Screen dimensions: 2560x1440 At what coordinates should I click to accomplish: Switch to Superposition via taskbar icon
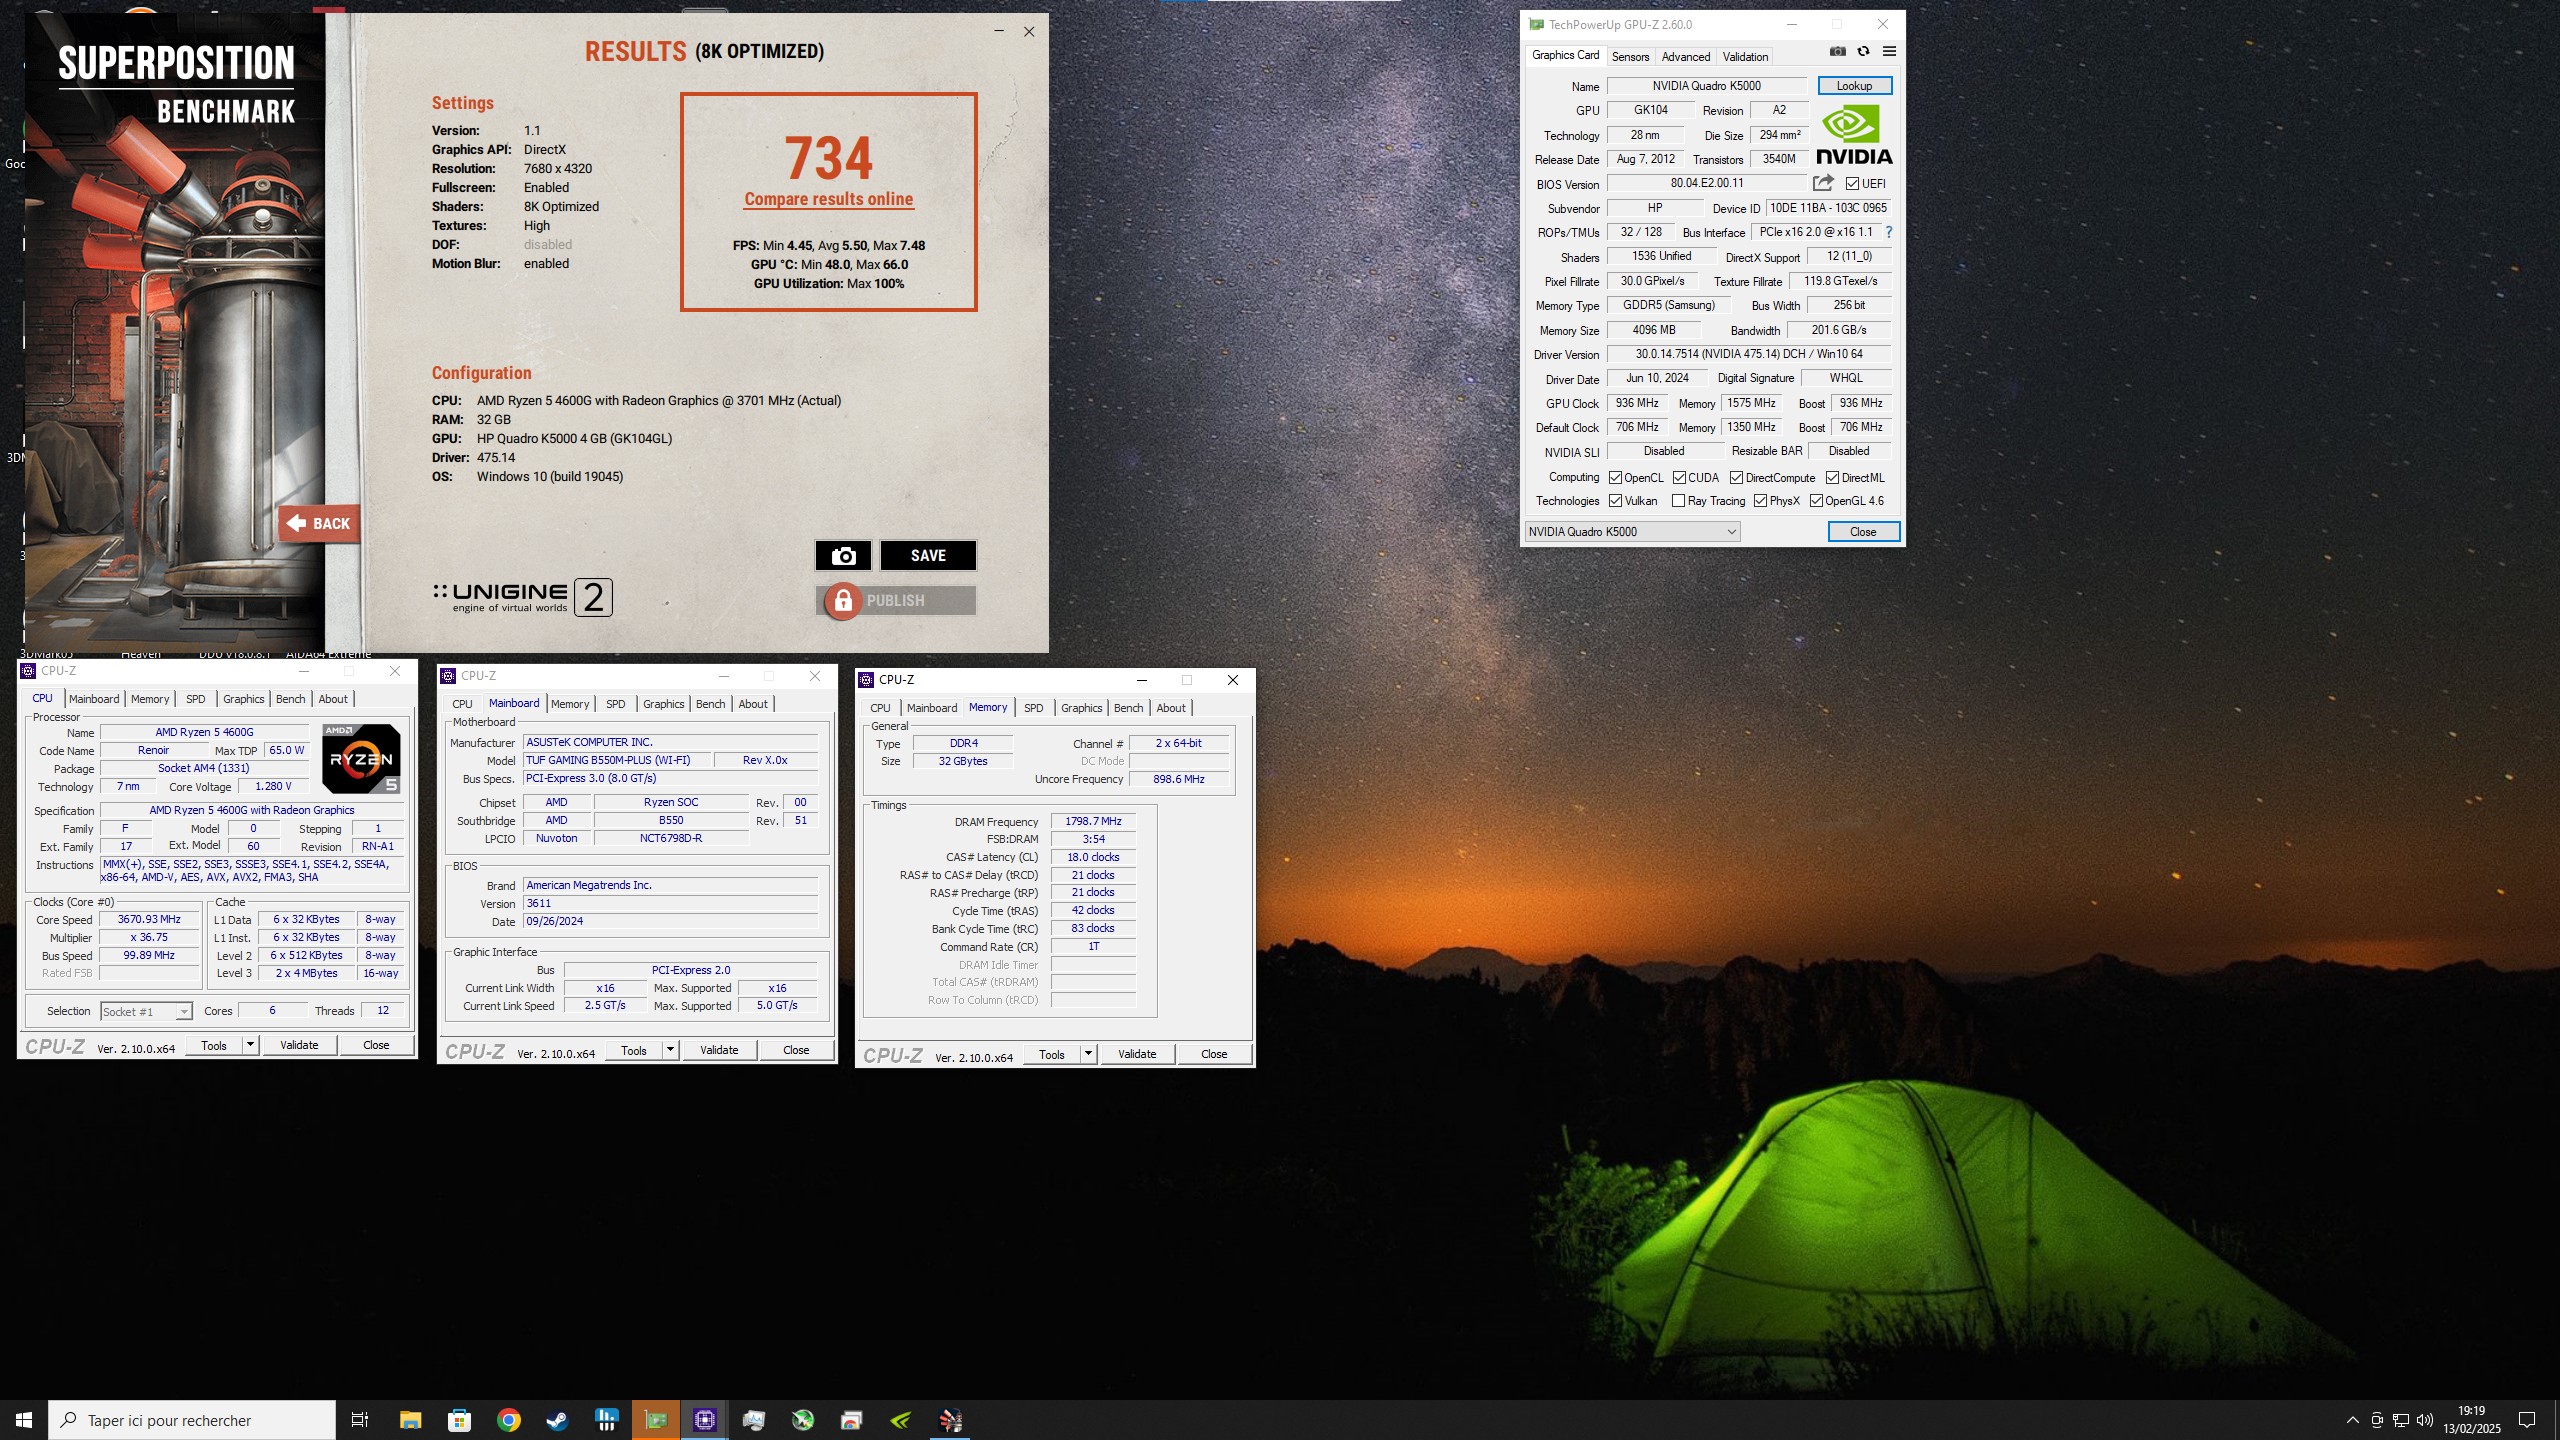[x=950, y=1420]
